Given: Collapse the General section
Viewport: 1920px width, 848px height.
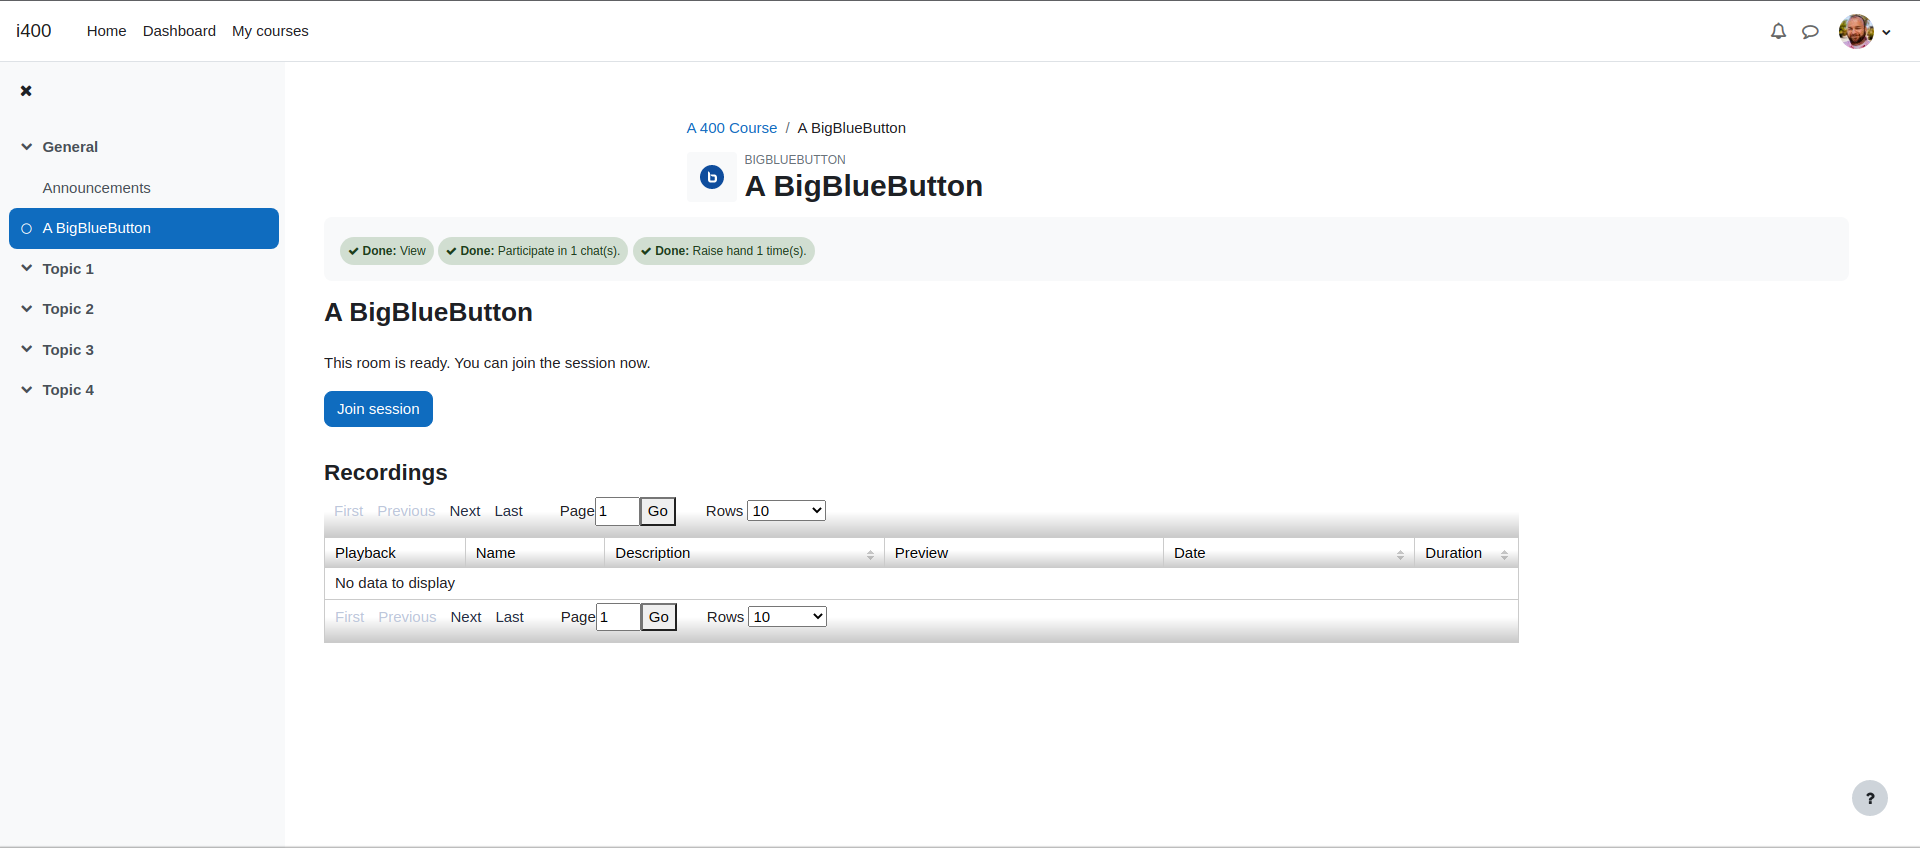Looking at the screenshot, I should click(27, 147).
